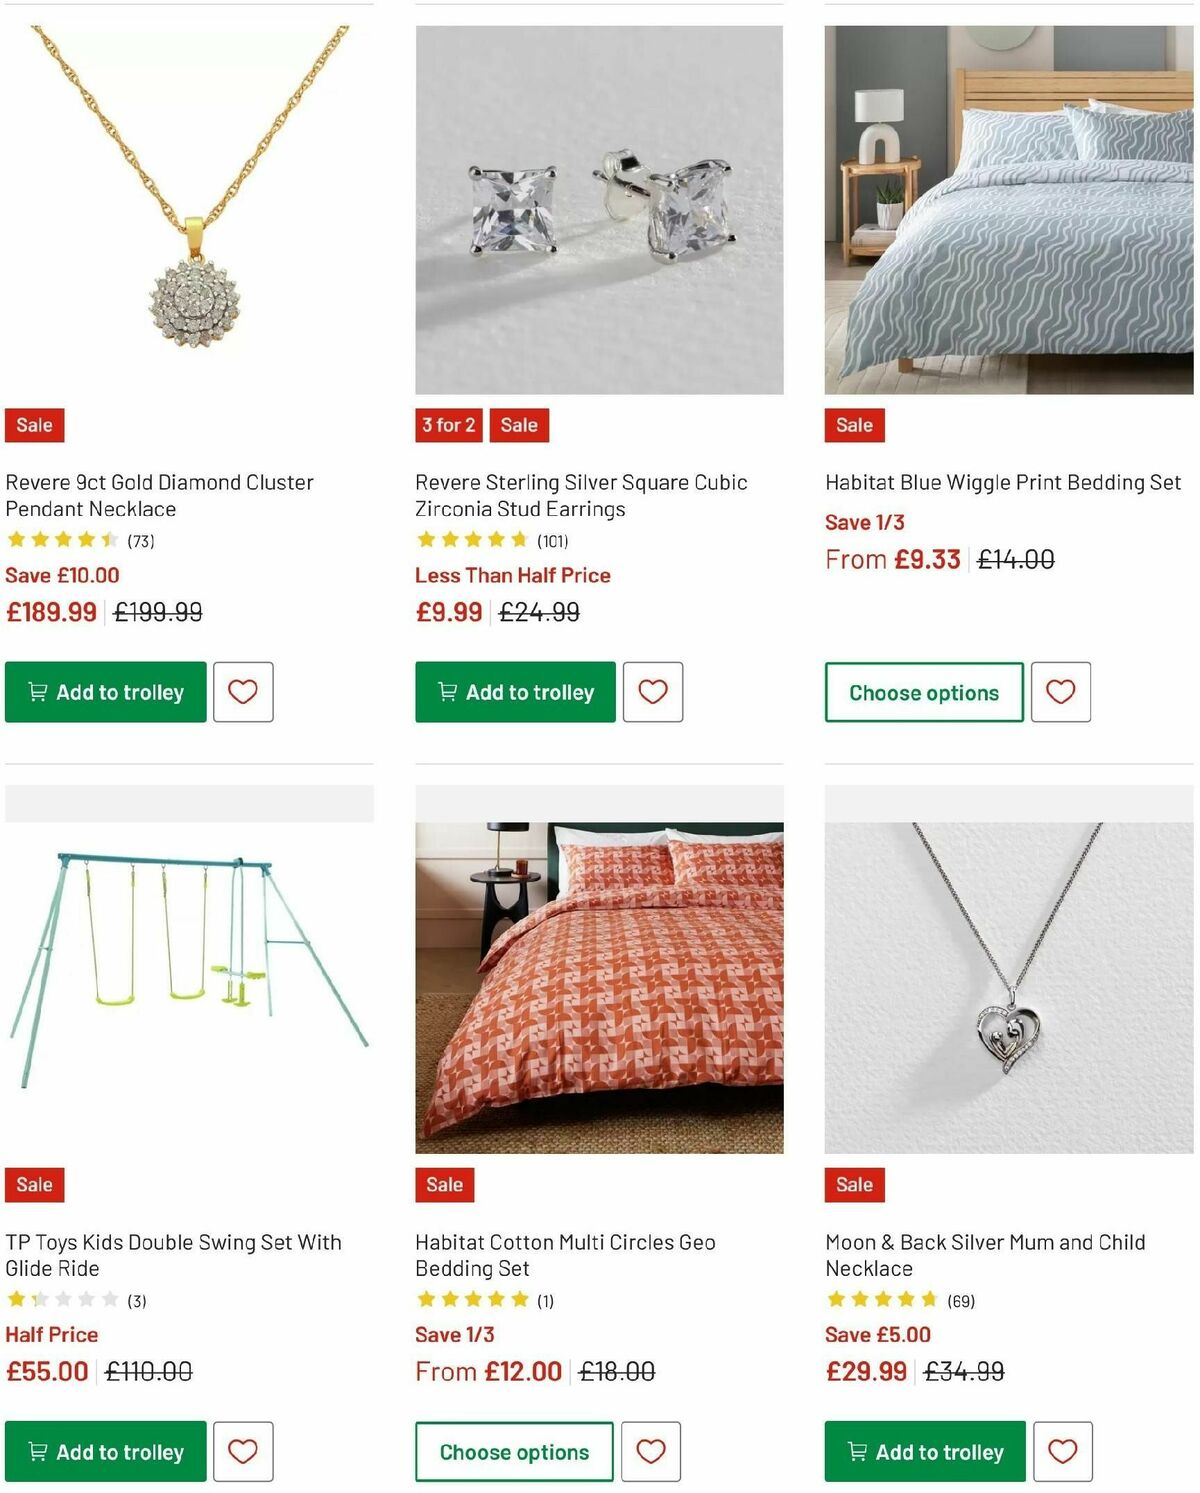This screenshot has width=1200, height=1493.
Task: Add diamond cluster pendant necklace to wishlist
Action: (x=243, y=691)
